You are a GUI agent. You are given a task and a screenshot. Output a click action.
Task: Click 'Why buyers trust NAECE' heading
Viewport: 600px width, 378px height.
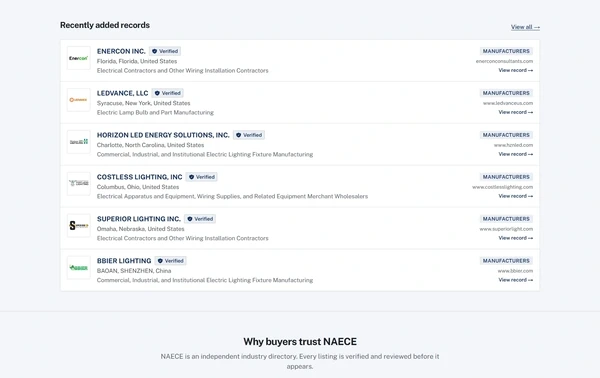(x=300, y=342)
